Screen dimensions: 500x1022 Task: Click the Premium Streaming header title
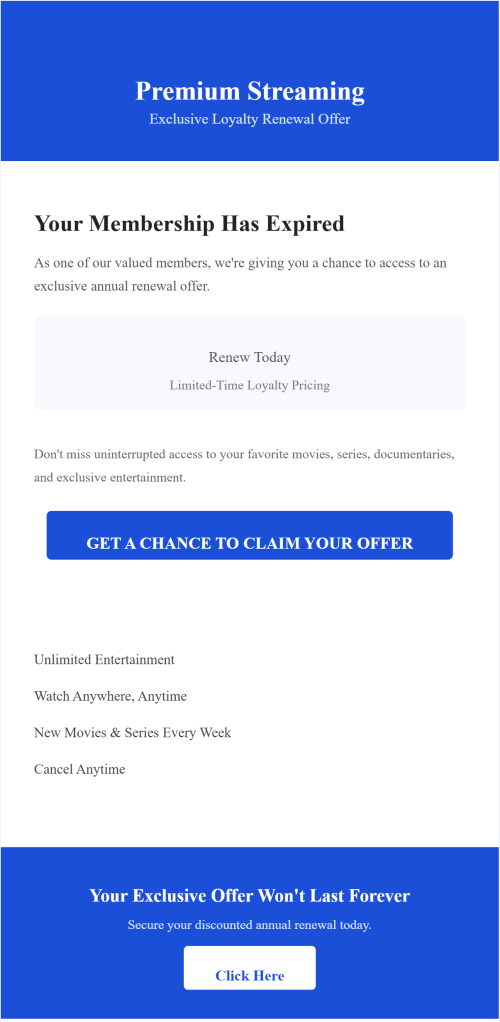point(250,91)
